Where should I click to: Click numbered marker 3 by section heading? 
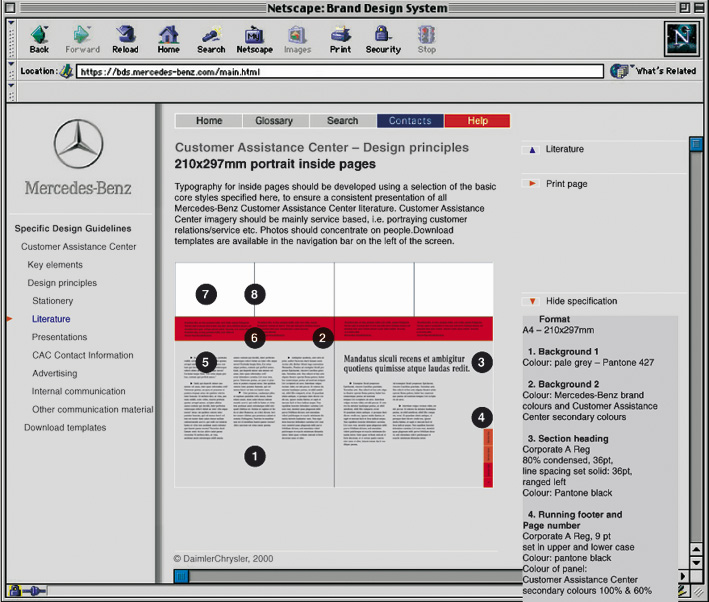(x=482, y=362)
